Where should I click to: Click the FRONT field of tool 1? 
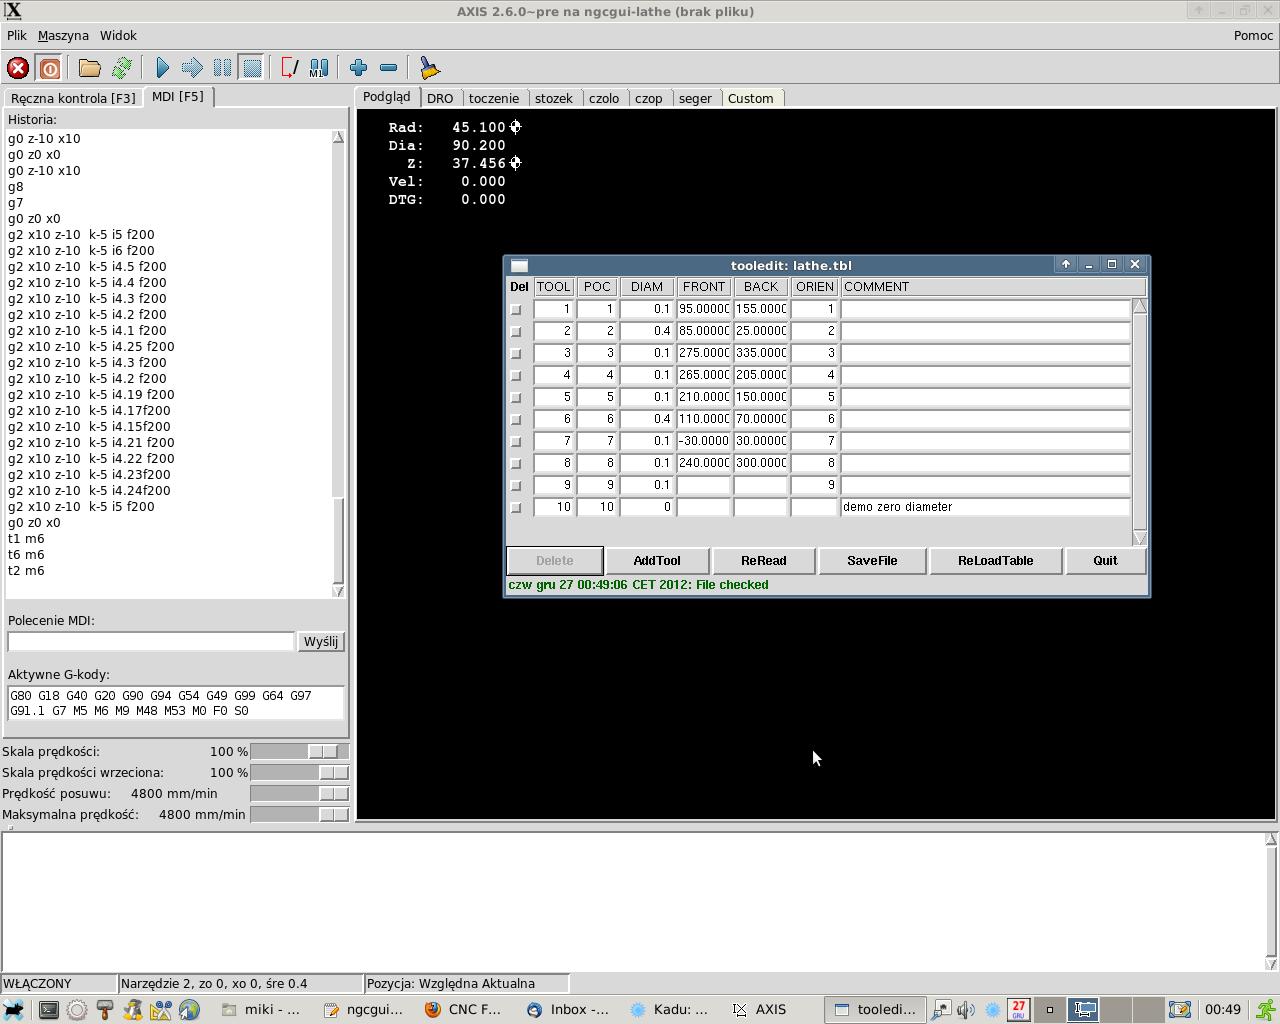[704, 309]
